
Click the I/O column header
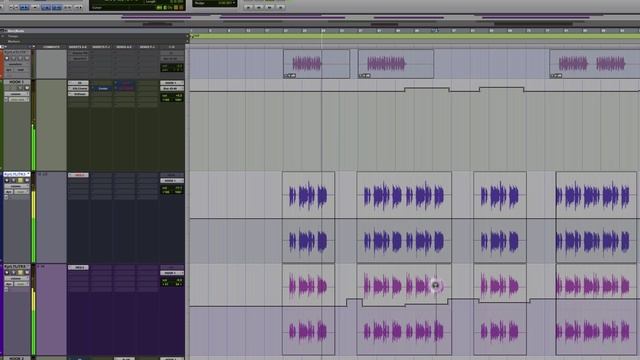[x=172, y=47]
